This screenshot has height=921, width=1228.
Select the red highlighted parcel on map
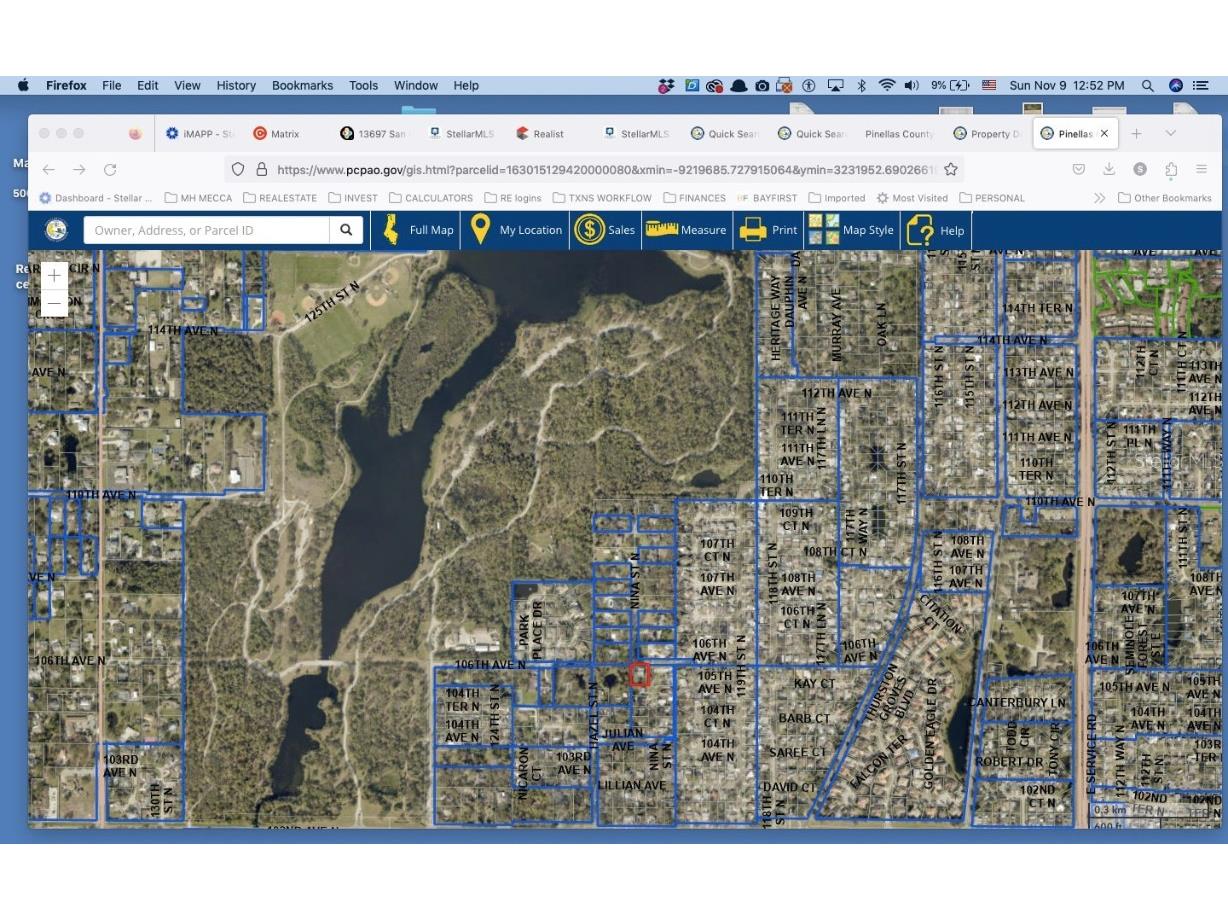tap(640, 675)
